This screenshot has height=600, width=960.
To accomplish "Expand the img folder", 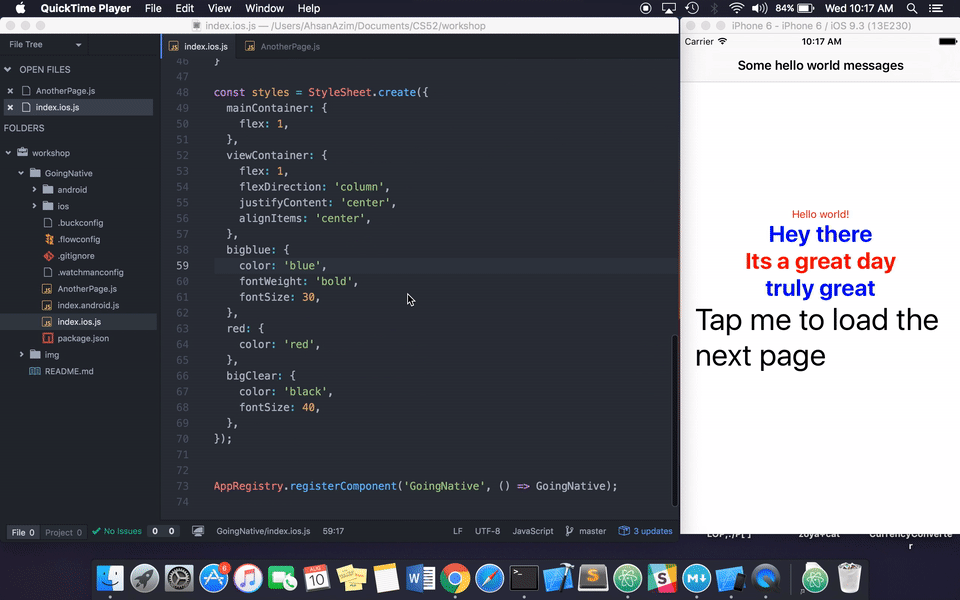I will pyautogui.click(x=21, y=354).
